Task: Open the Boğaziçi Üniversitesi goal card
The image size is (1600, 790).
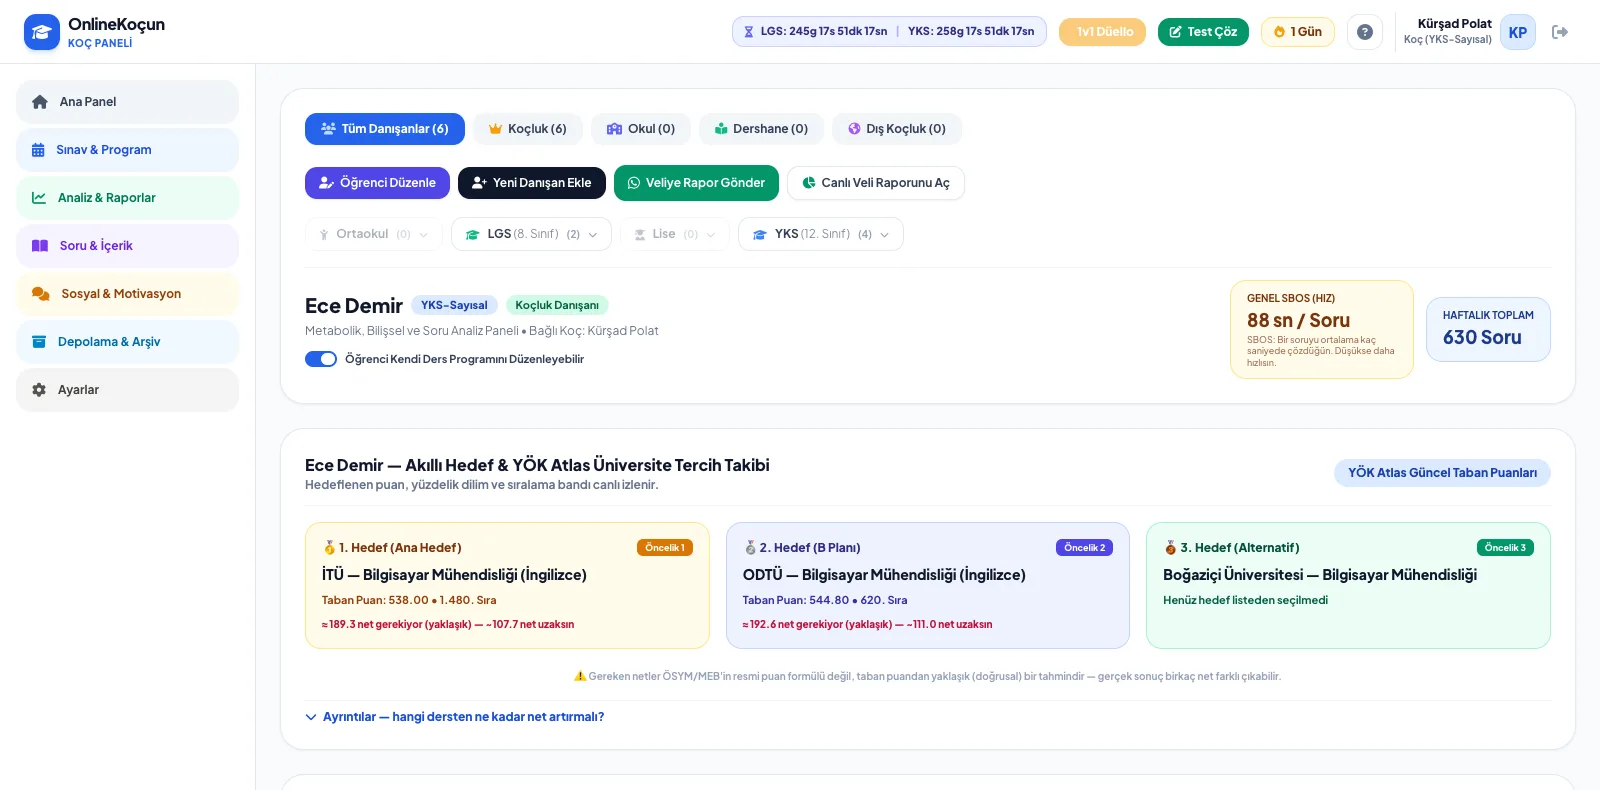Action: [x=1348, y=586]
